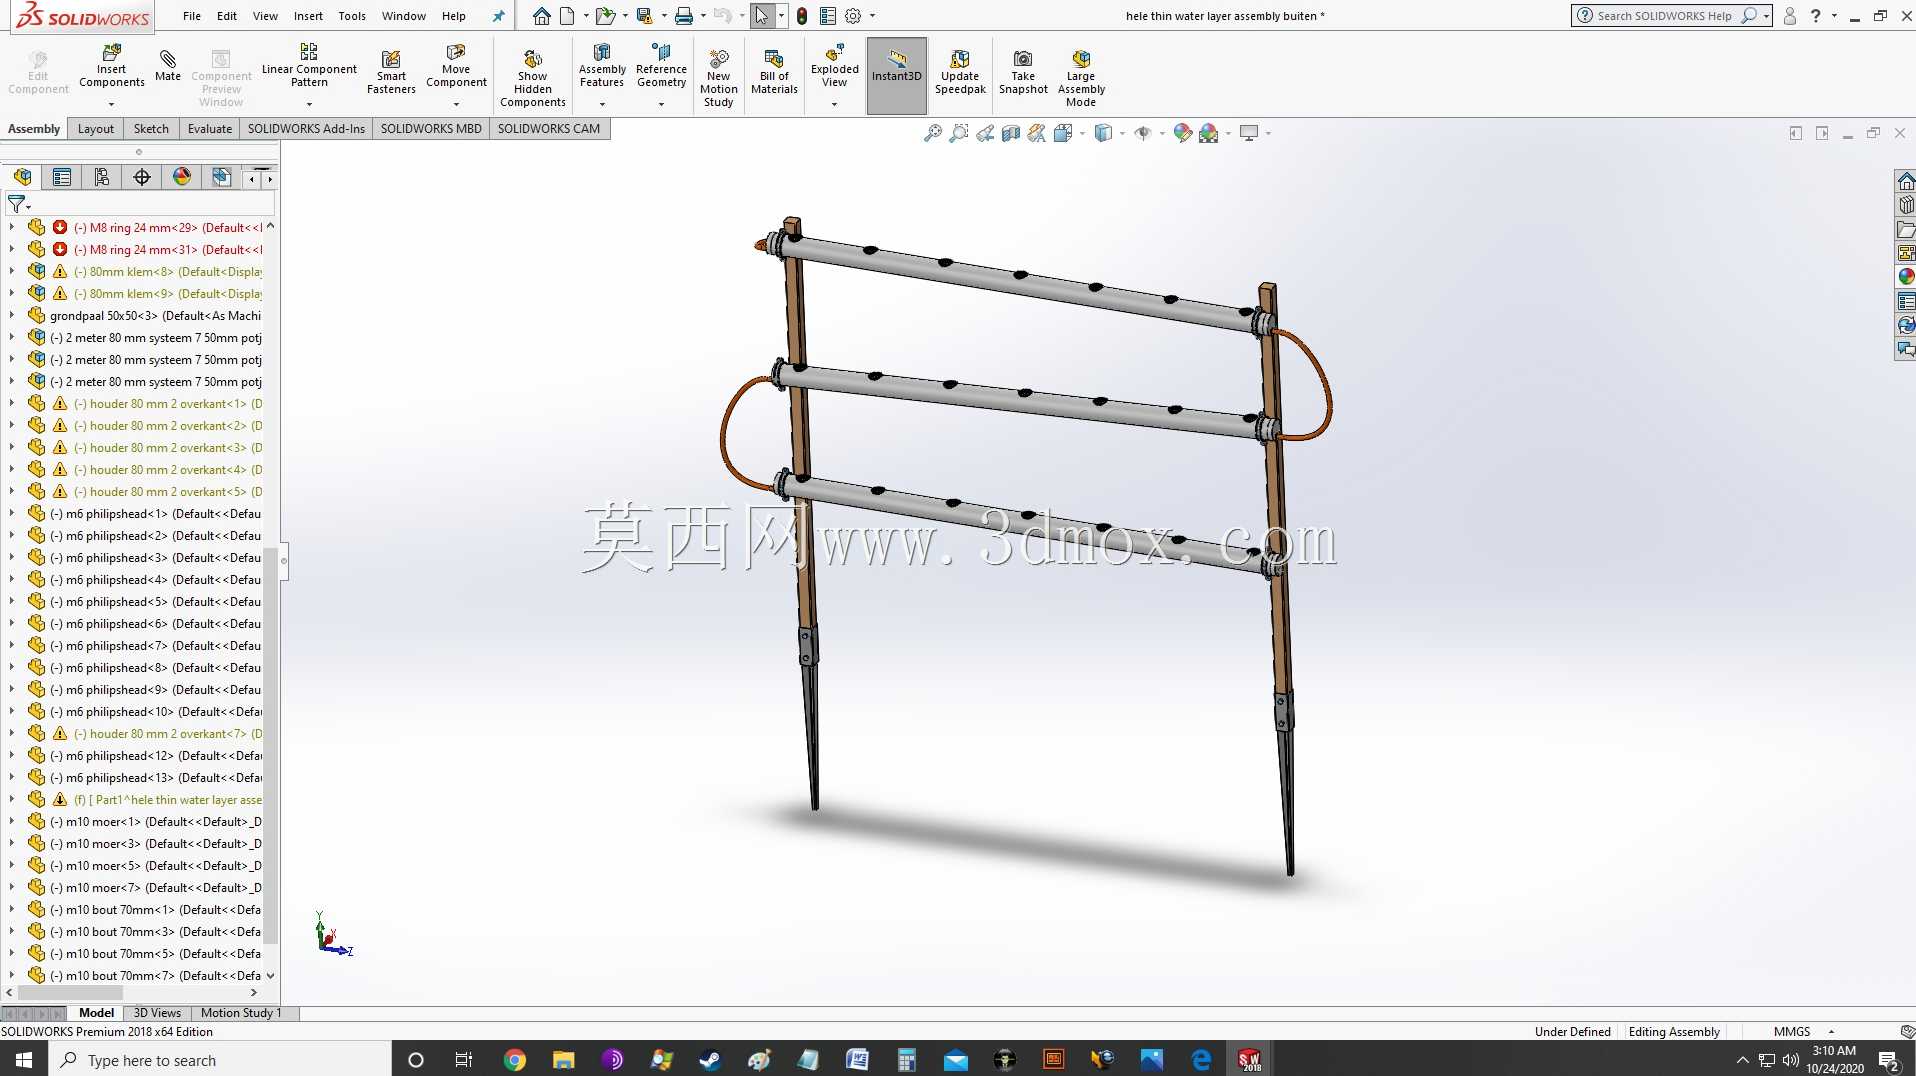Open the Move Component dropdown arrow
Image resolution: width=1916 pixels, height=1076 pixels.
456,104
